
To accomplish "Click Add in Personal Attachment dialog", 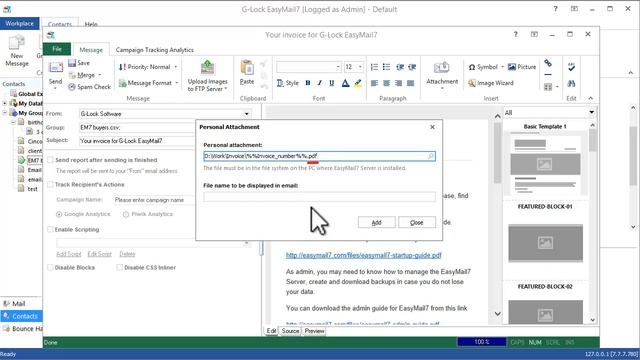I will 376,222.
